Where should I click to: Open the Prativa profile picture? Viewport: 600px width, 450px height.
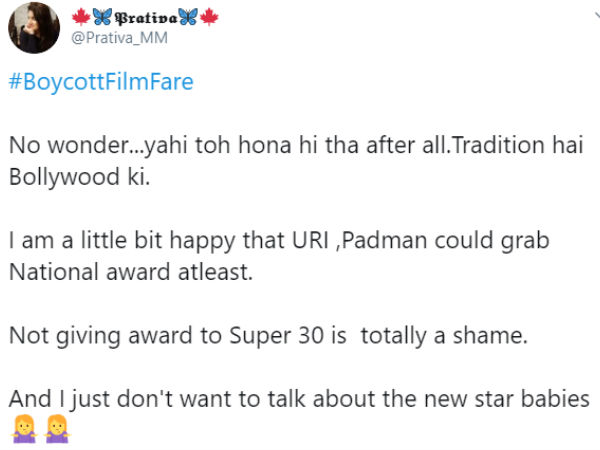34,28
